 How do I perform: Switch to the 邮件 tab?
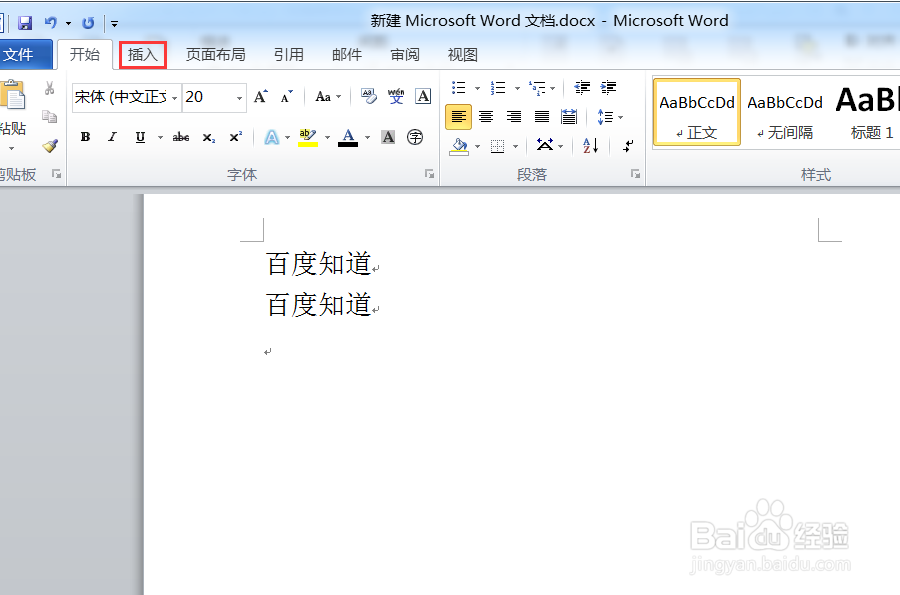[347, 55]
